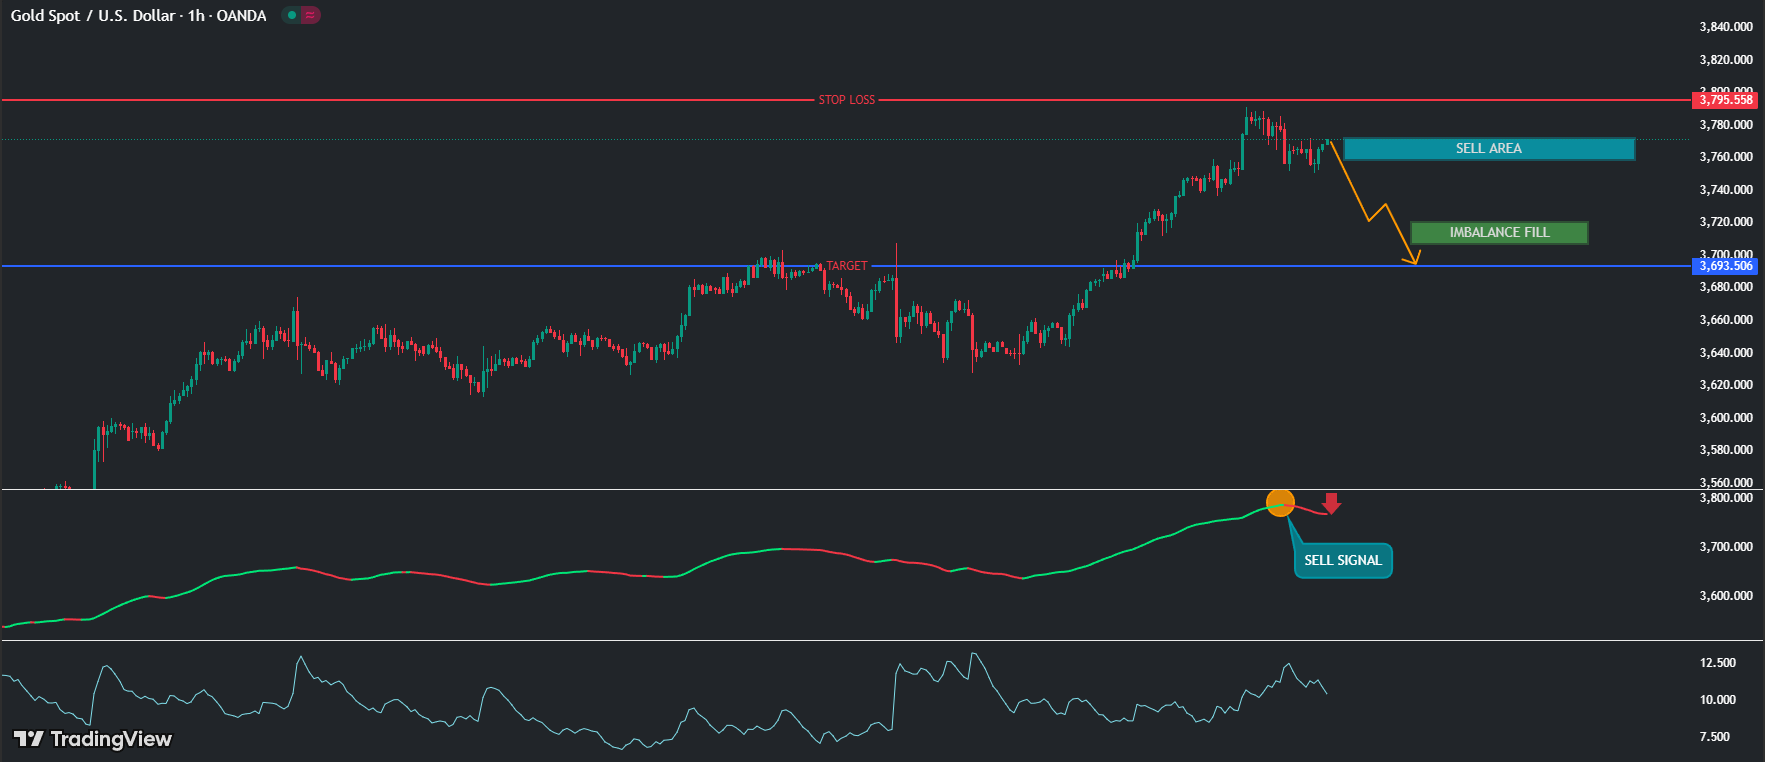Click the 3,680.000 price axis label
Viewport: 1765px width, 762px height.
click(1726, 287)
